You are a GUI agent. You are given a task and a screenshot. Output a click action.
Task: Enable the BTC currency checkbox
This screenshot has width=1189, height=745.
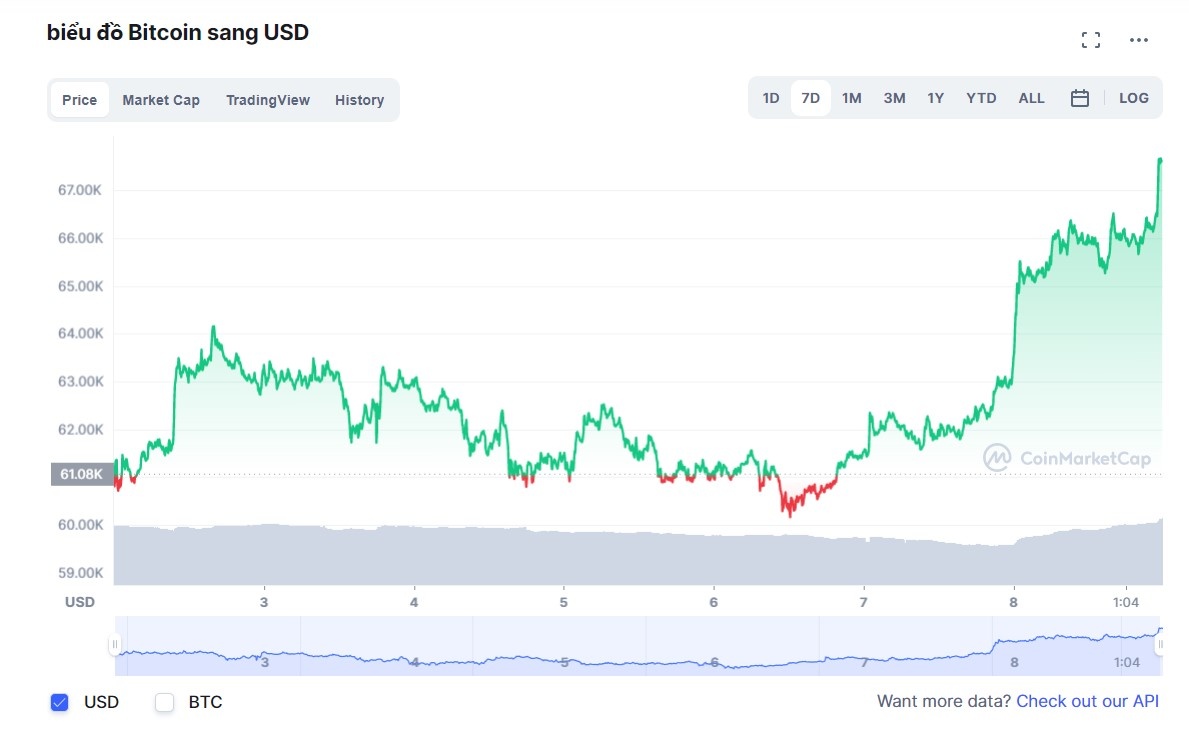[x=163, y=702]
